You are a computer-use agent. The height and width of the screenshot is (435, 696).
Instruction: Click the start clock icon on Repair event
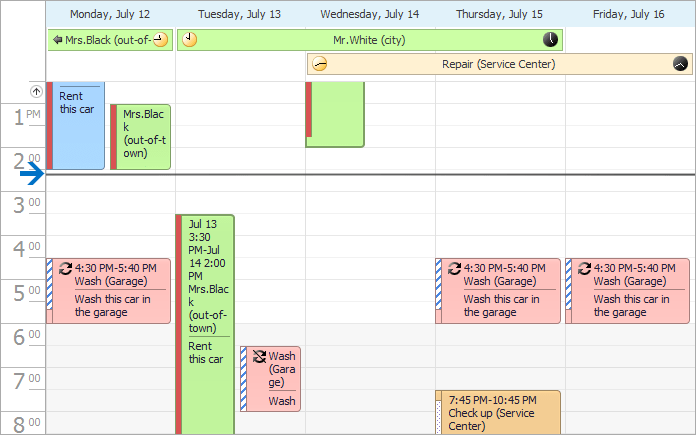319,64
